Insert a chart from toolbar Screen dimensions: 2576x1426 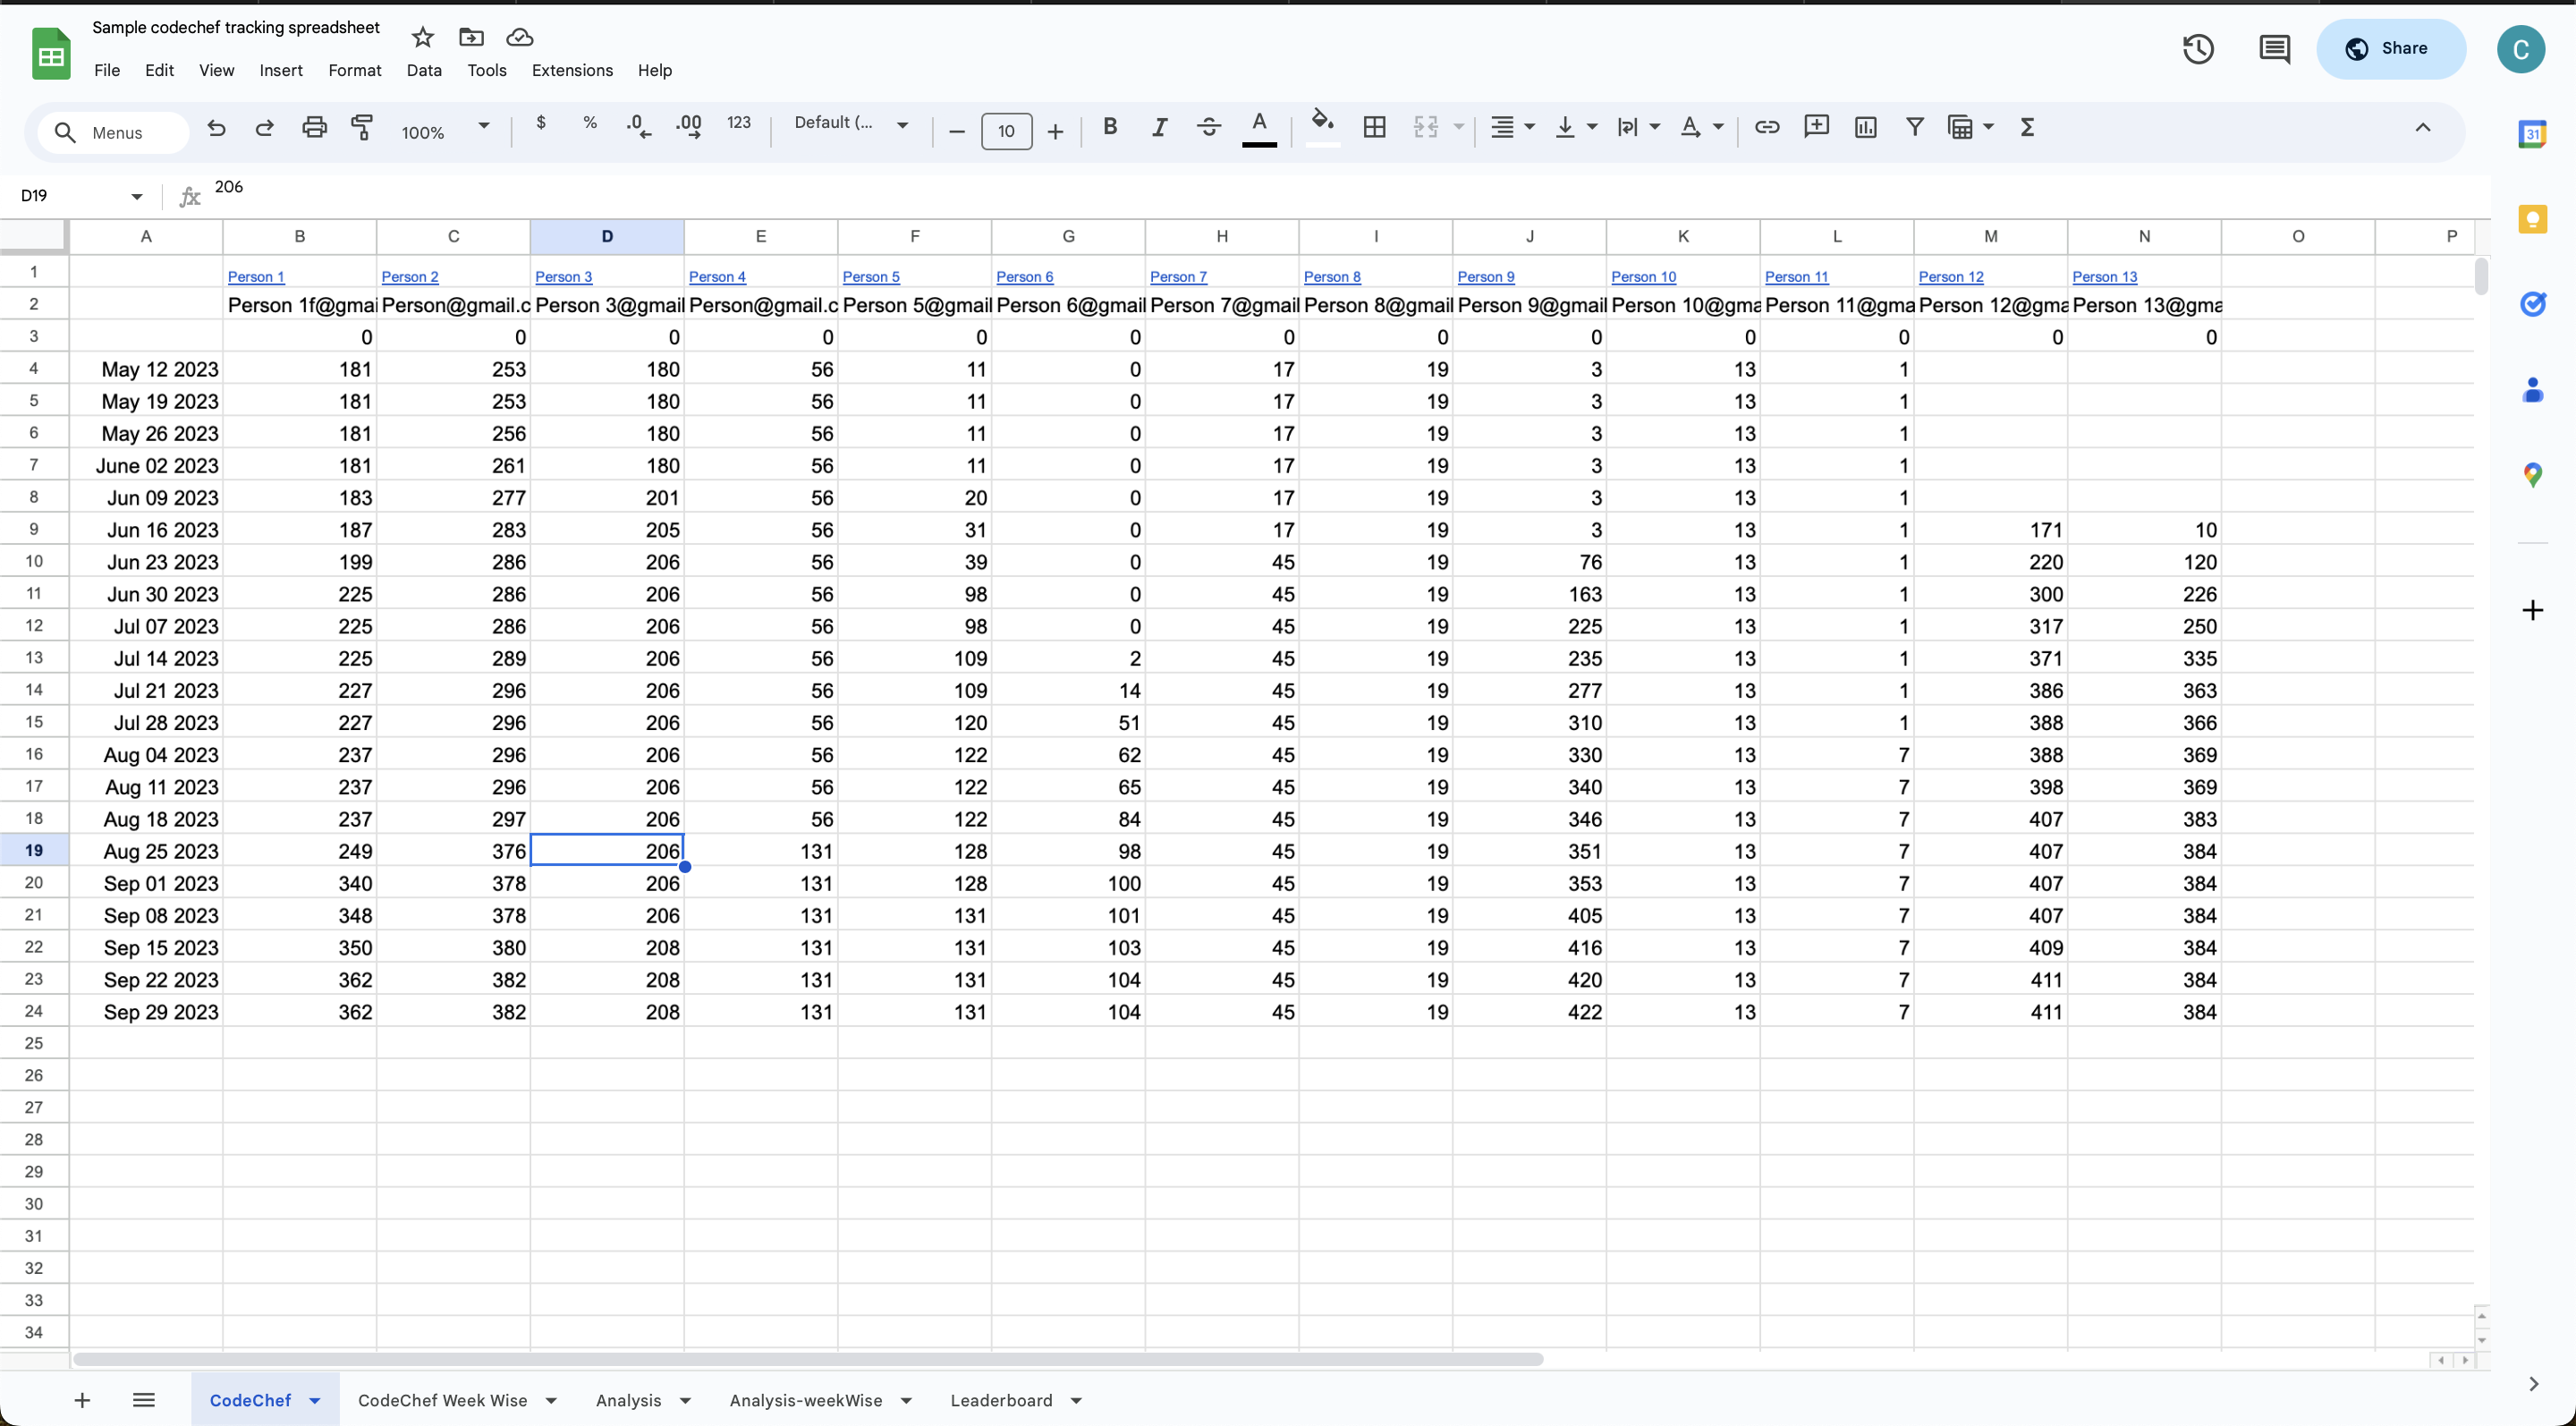[x=1865, y=127]
